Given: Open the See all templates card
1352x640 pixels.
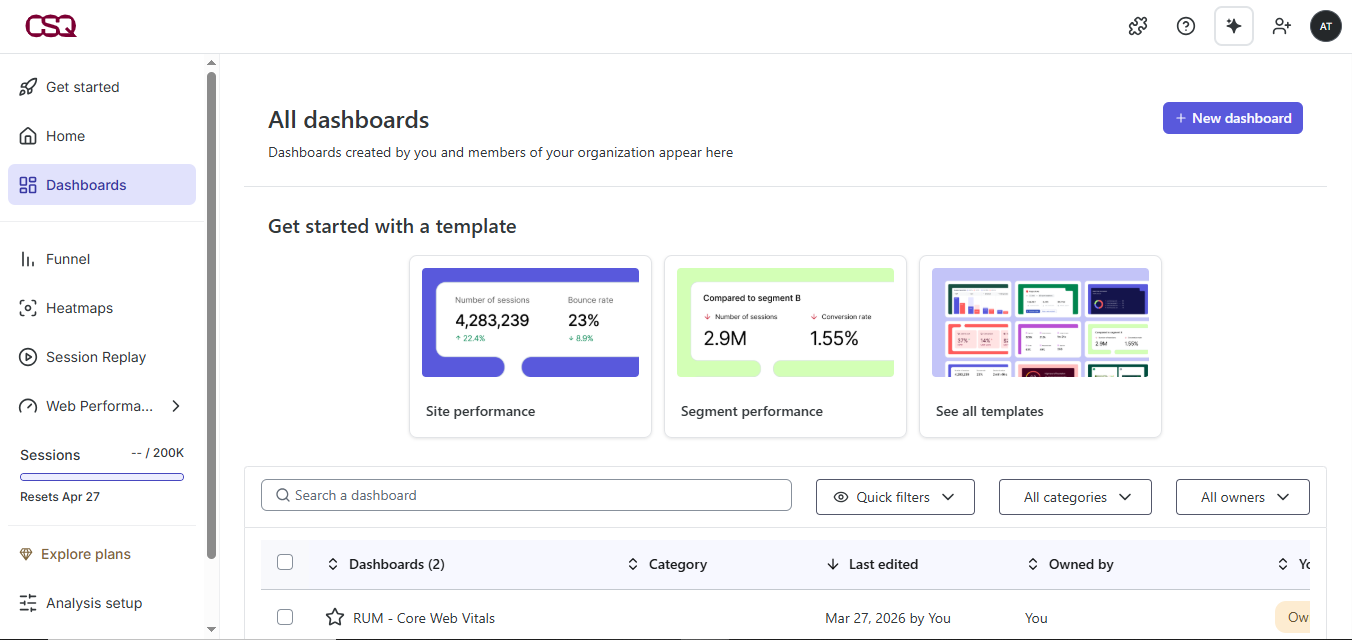Looking at the screenshot, I should 1040,346.
